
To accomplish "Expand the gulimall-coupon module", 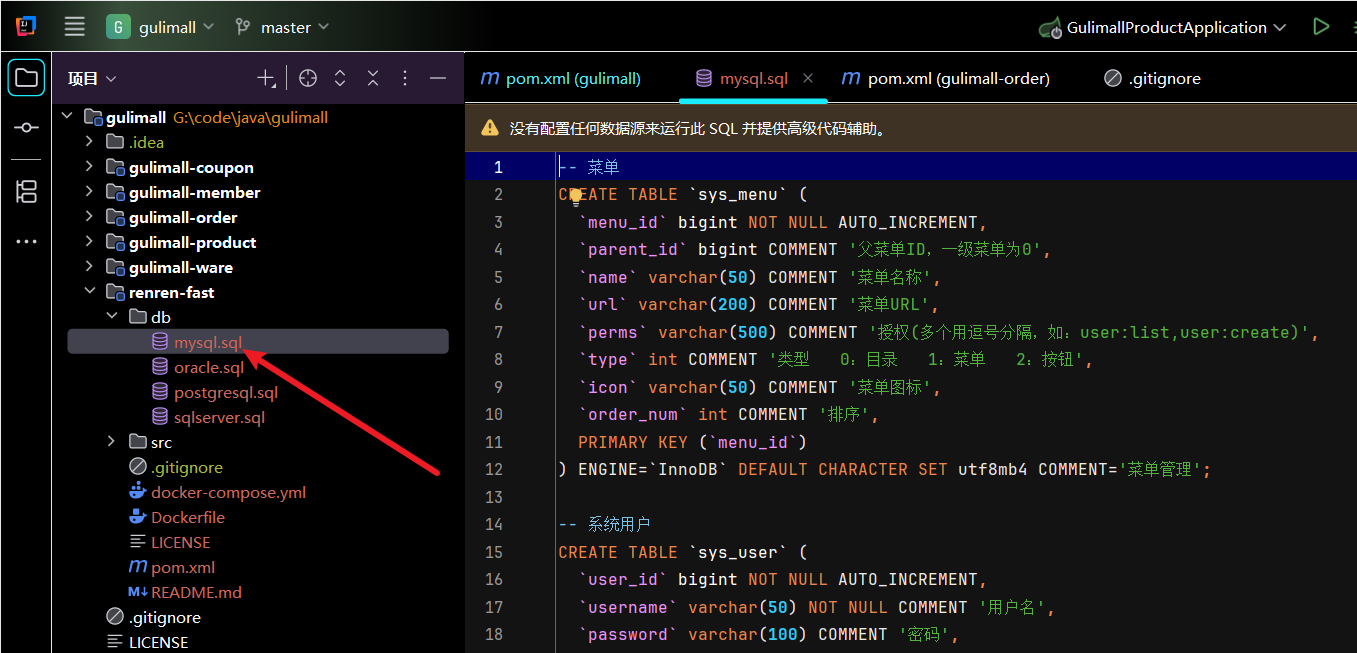I will (x=89, y=167).
